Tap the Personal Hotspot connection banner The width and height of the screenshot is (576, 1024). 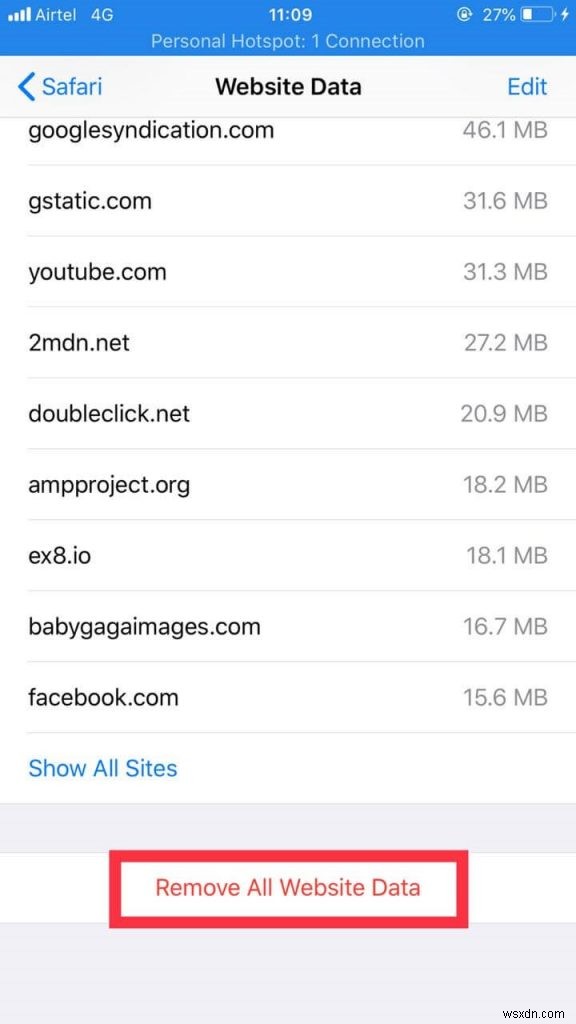tap(288, 41)
